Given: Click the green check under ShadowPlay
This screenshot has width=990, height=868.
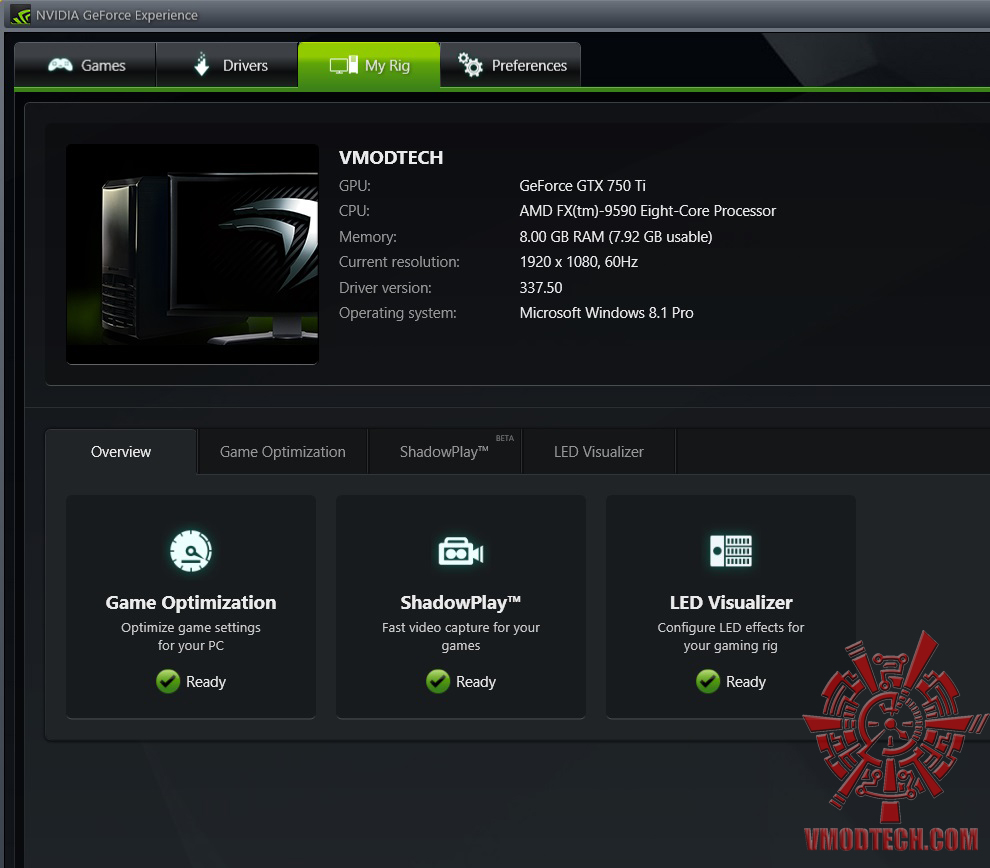Looking at the screenshot, I should tap(438, 682).
